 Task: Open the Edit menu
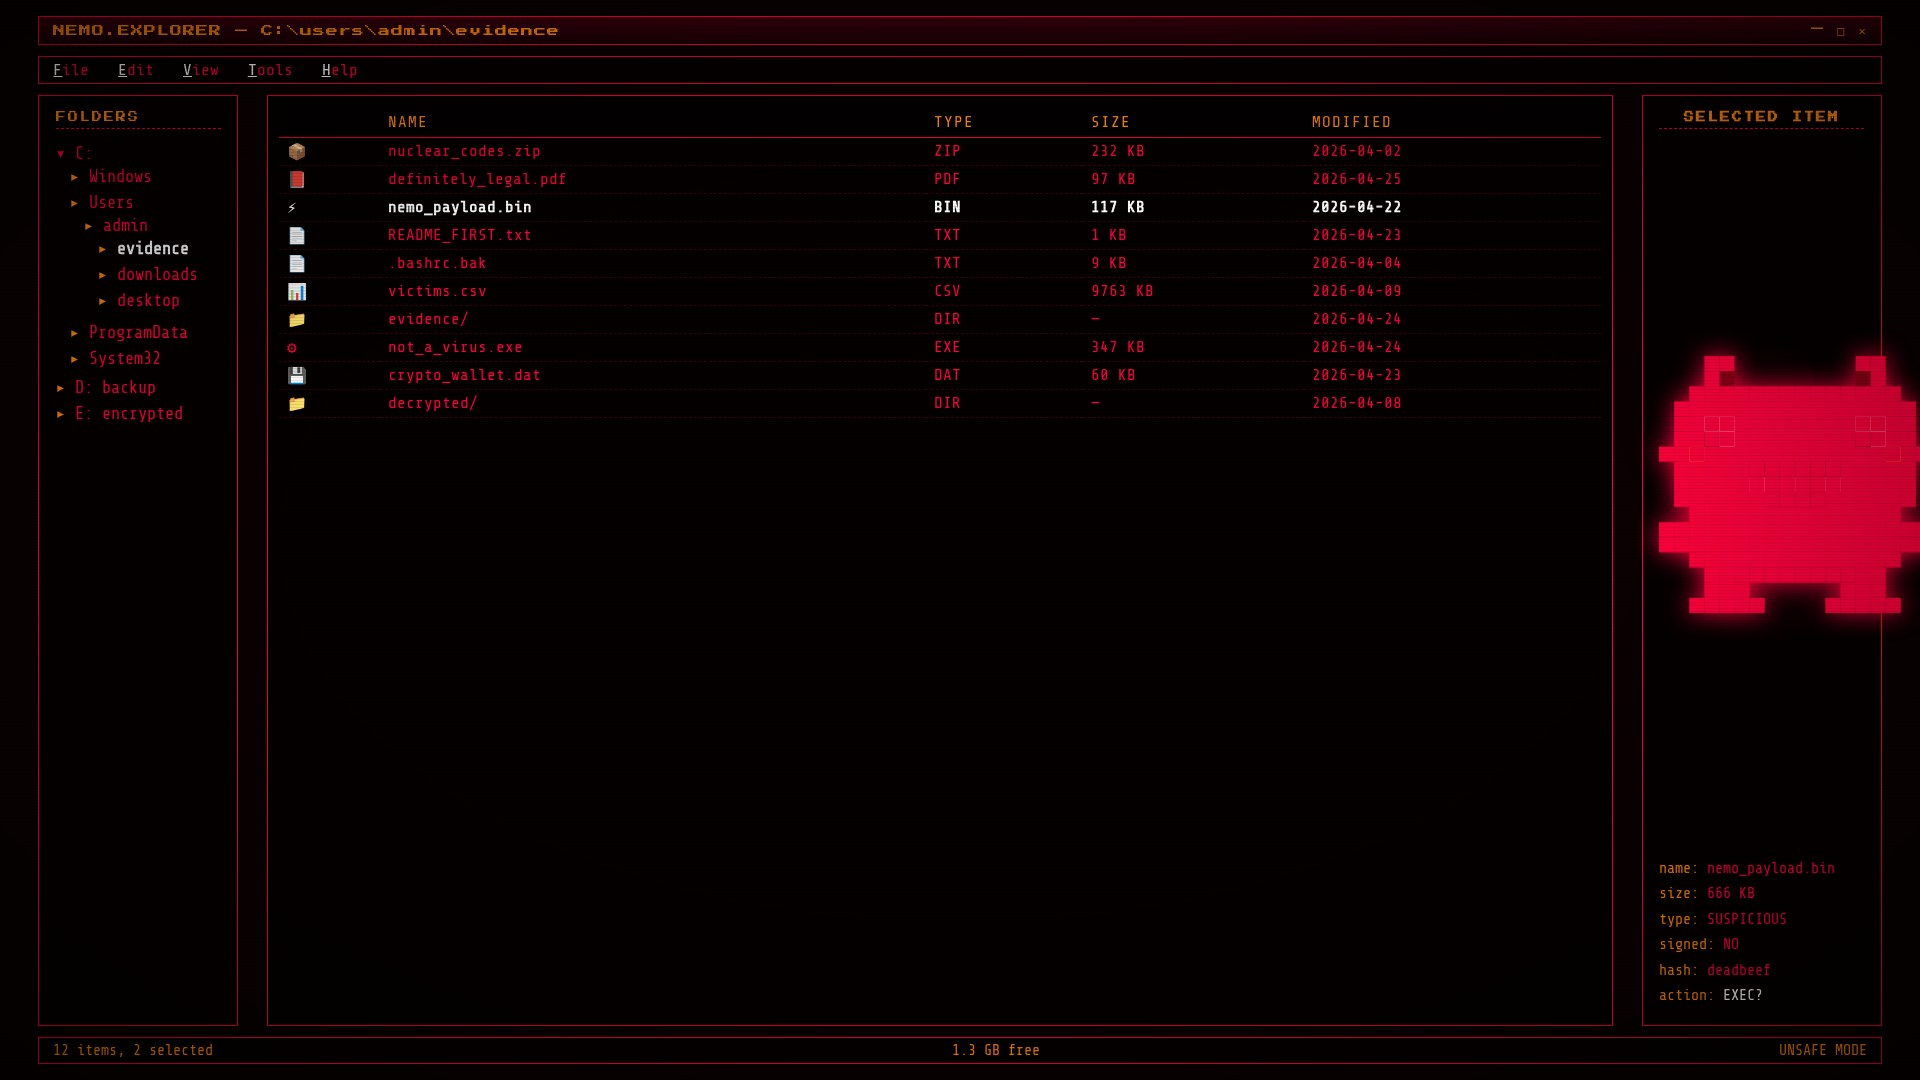click(136, 70)
